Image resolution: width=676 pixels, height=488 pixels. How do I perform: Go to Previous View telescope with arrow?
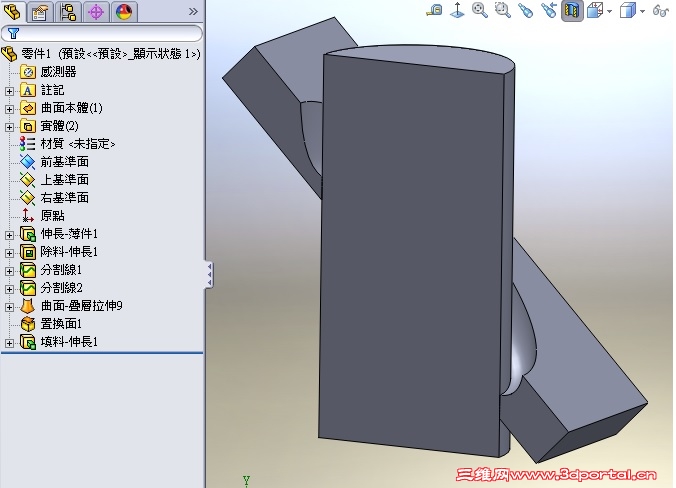pyautogui.click(x=549, y=10)
